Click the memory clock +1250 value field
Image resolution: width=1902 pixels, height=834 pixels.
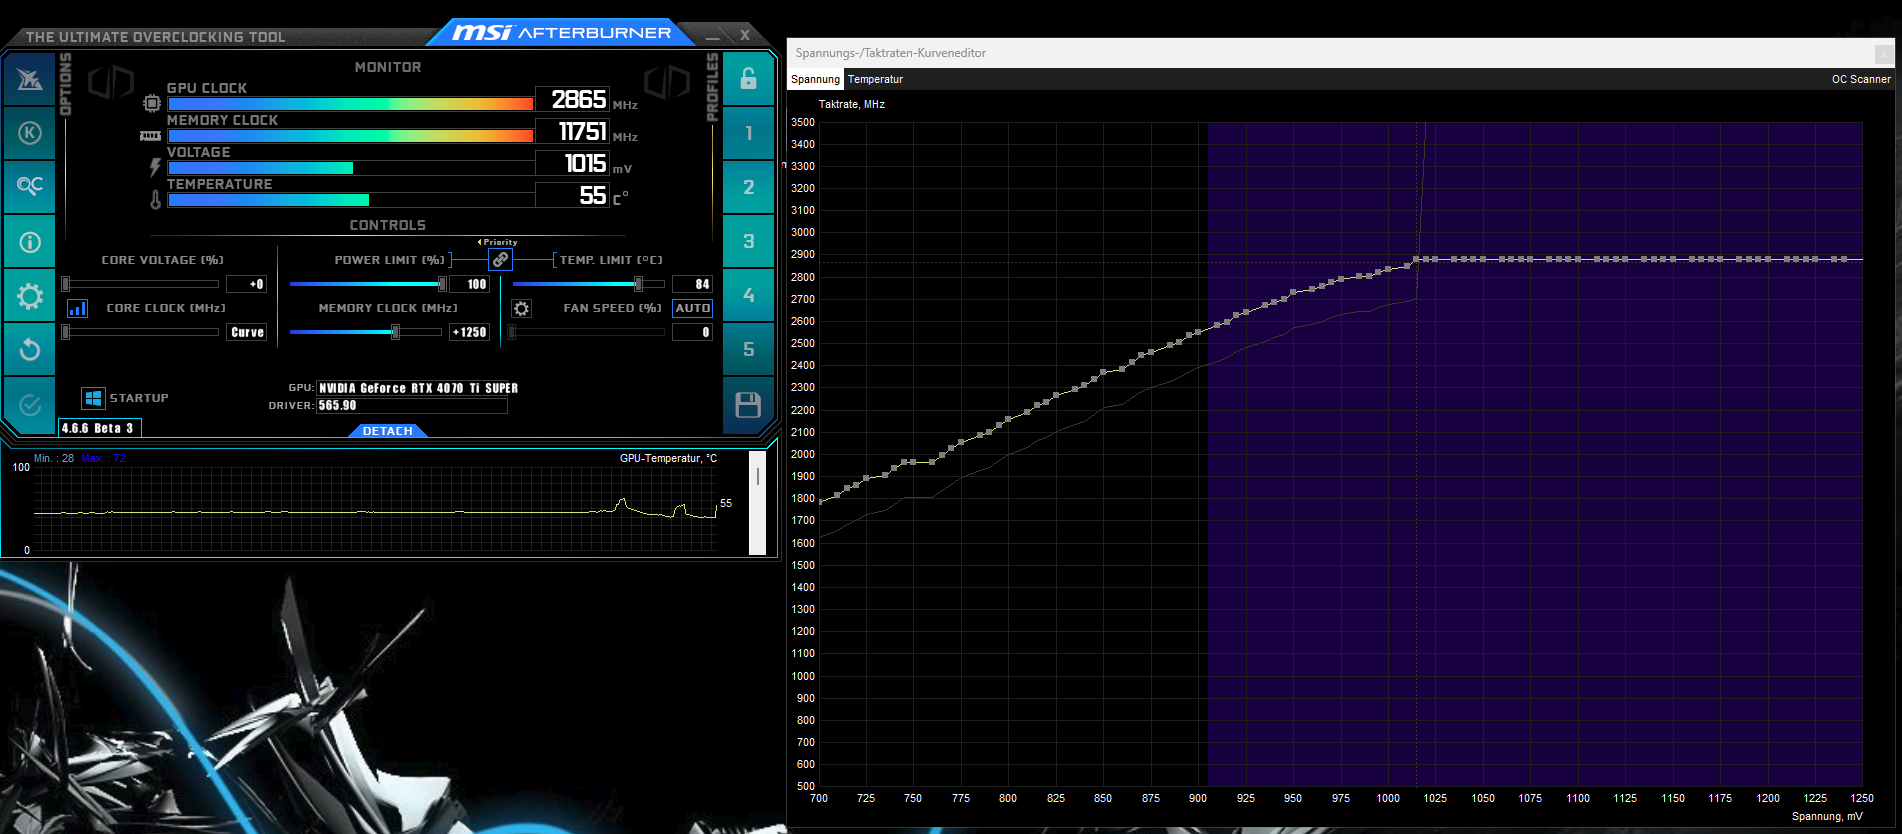pos(469,332)
